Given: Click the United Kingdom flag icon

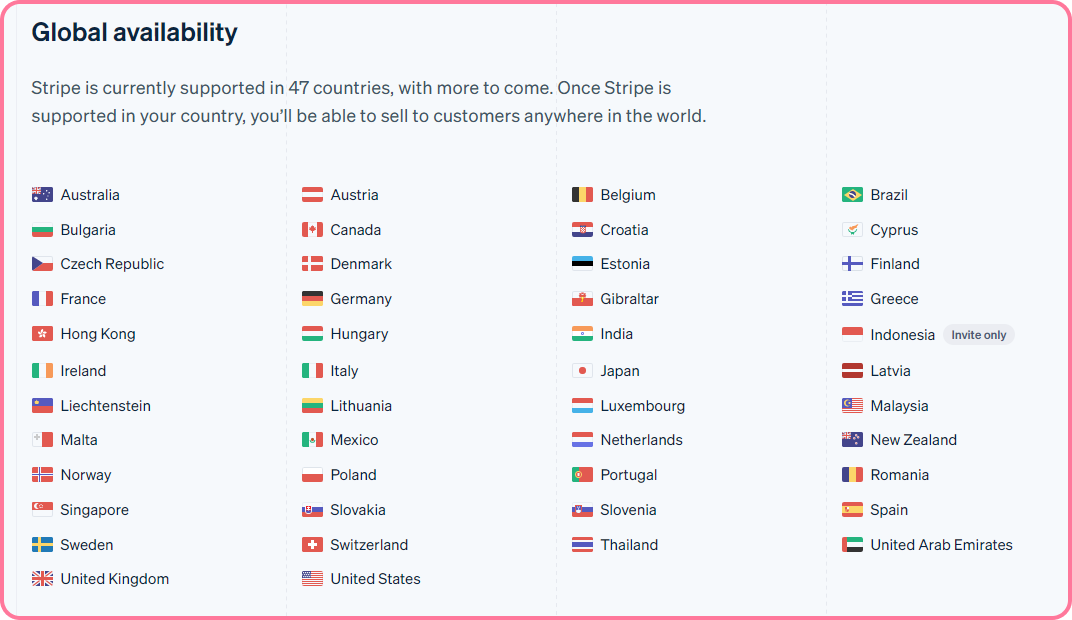Looking at the screenshot, I should coord(42,579).
